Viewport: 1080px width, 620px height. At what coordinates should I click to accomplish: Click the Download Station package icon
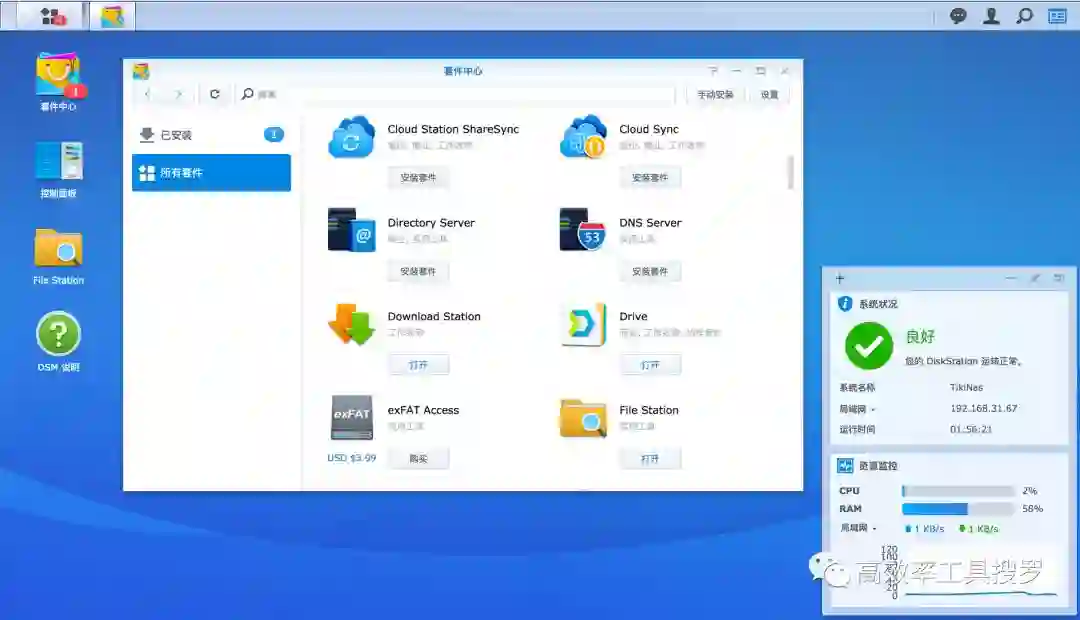click(351, 324)
